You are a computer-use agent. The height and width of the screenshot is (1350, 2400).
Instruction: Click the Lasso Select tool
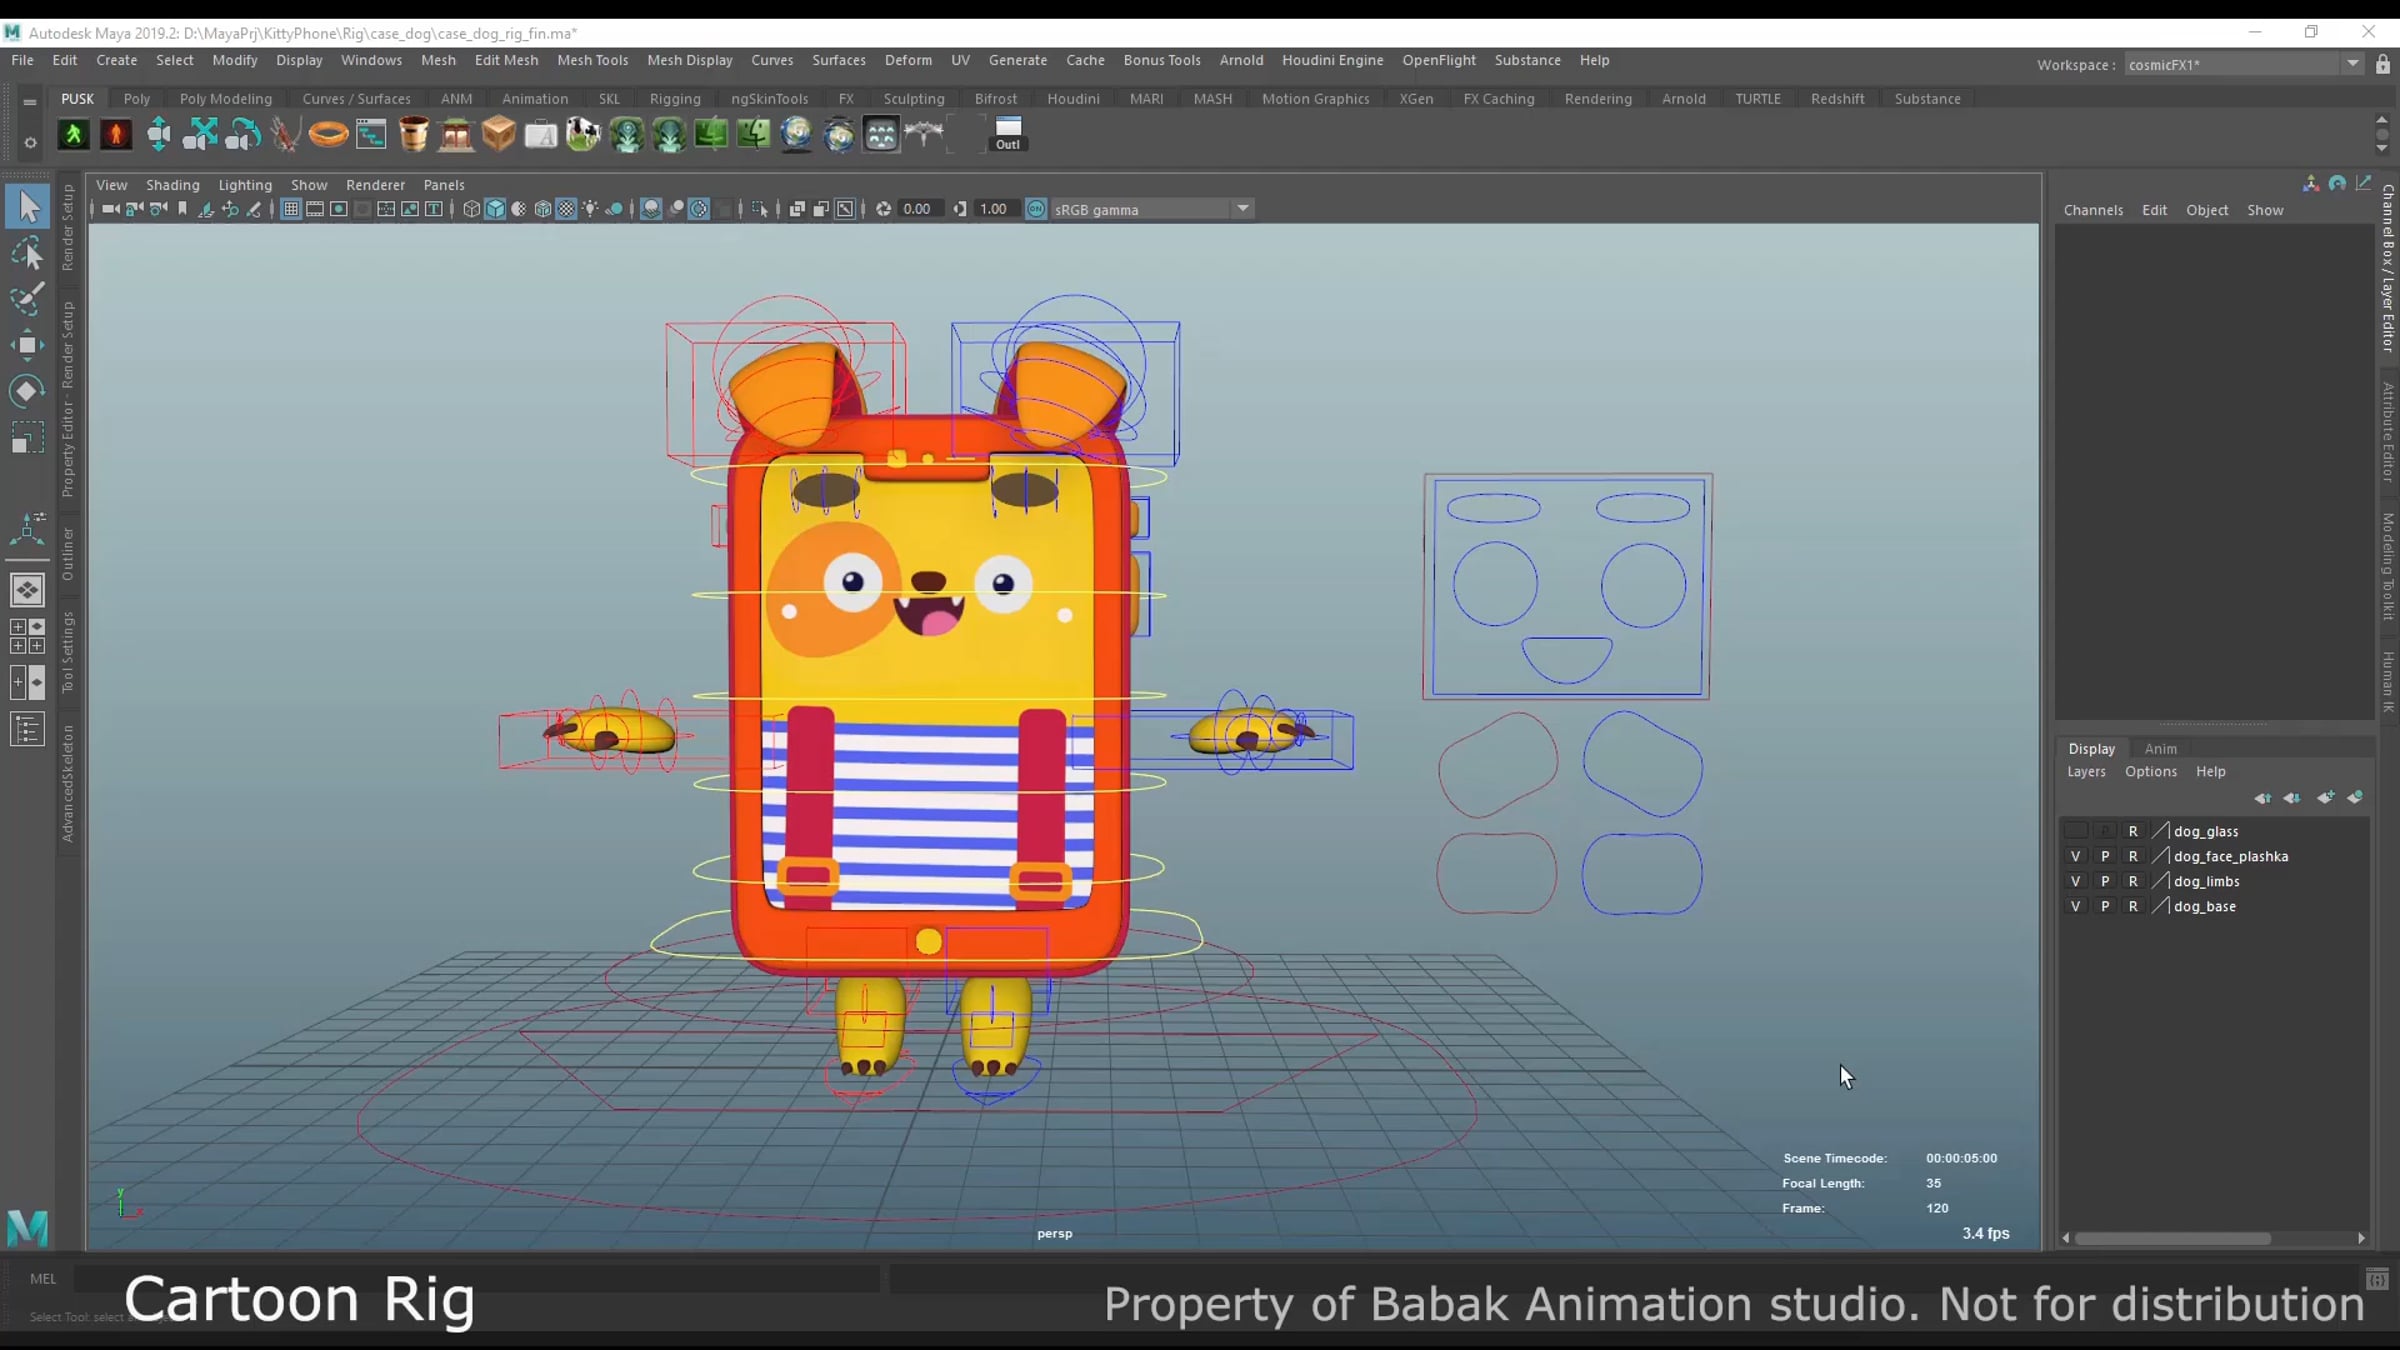pos(27,253)
